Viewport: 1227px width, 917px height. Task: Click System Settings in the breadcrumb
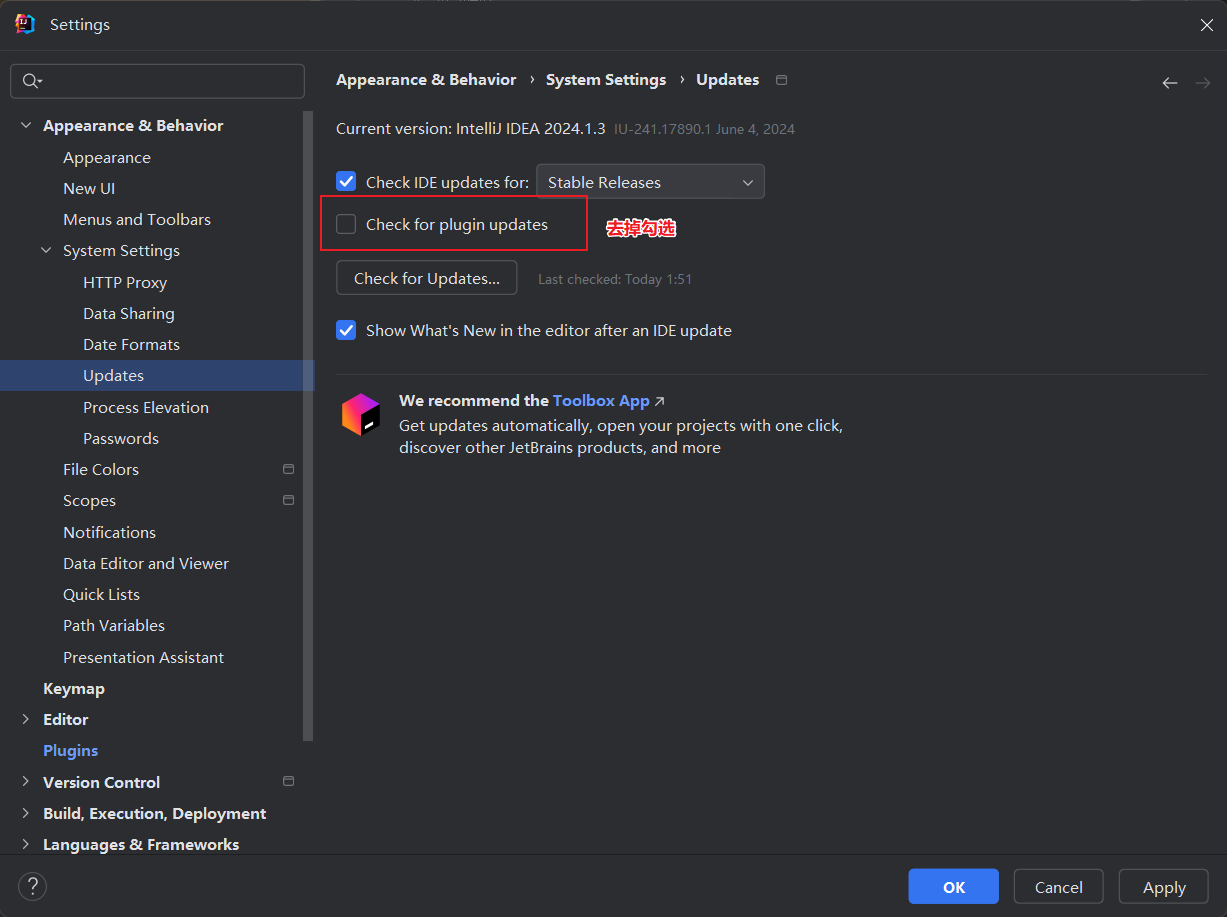[x=606, y=80]
